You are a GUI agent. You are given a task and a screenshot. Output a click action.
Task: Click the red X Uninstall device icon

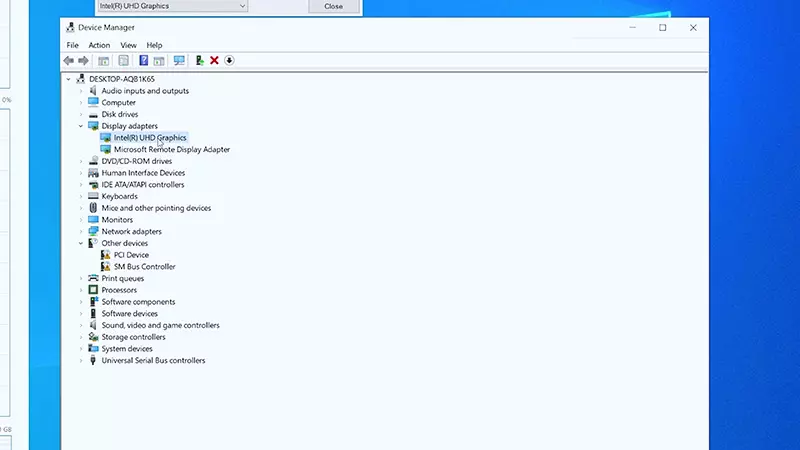[x=214, y=61]
